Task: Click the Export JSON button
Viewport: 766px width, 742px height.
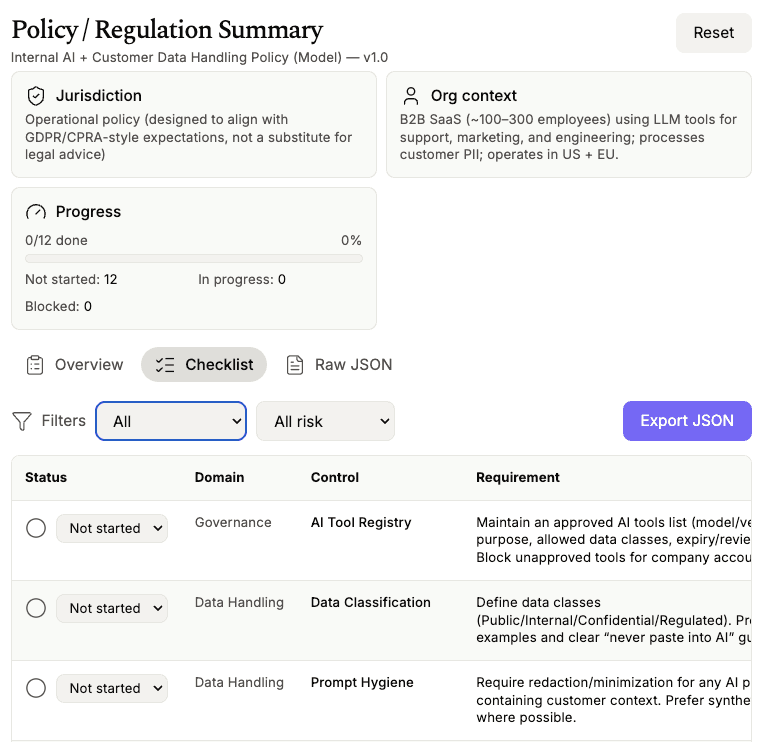Action: coord(687,421)
